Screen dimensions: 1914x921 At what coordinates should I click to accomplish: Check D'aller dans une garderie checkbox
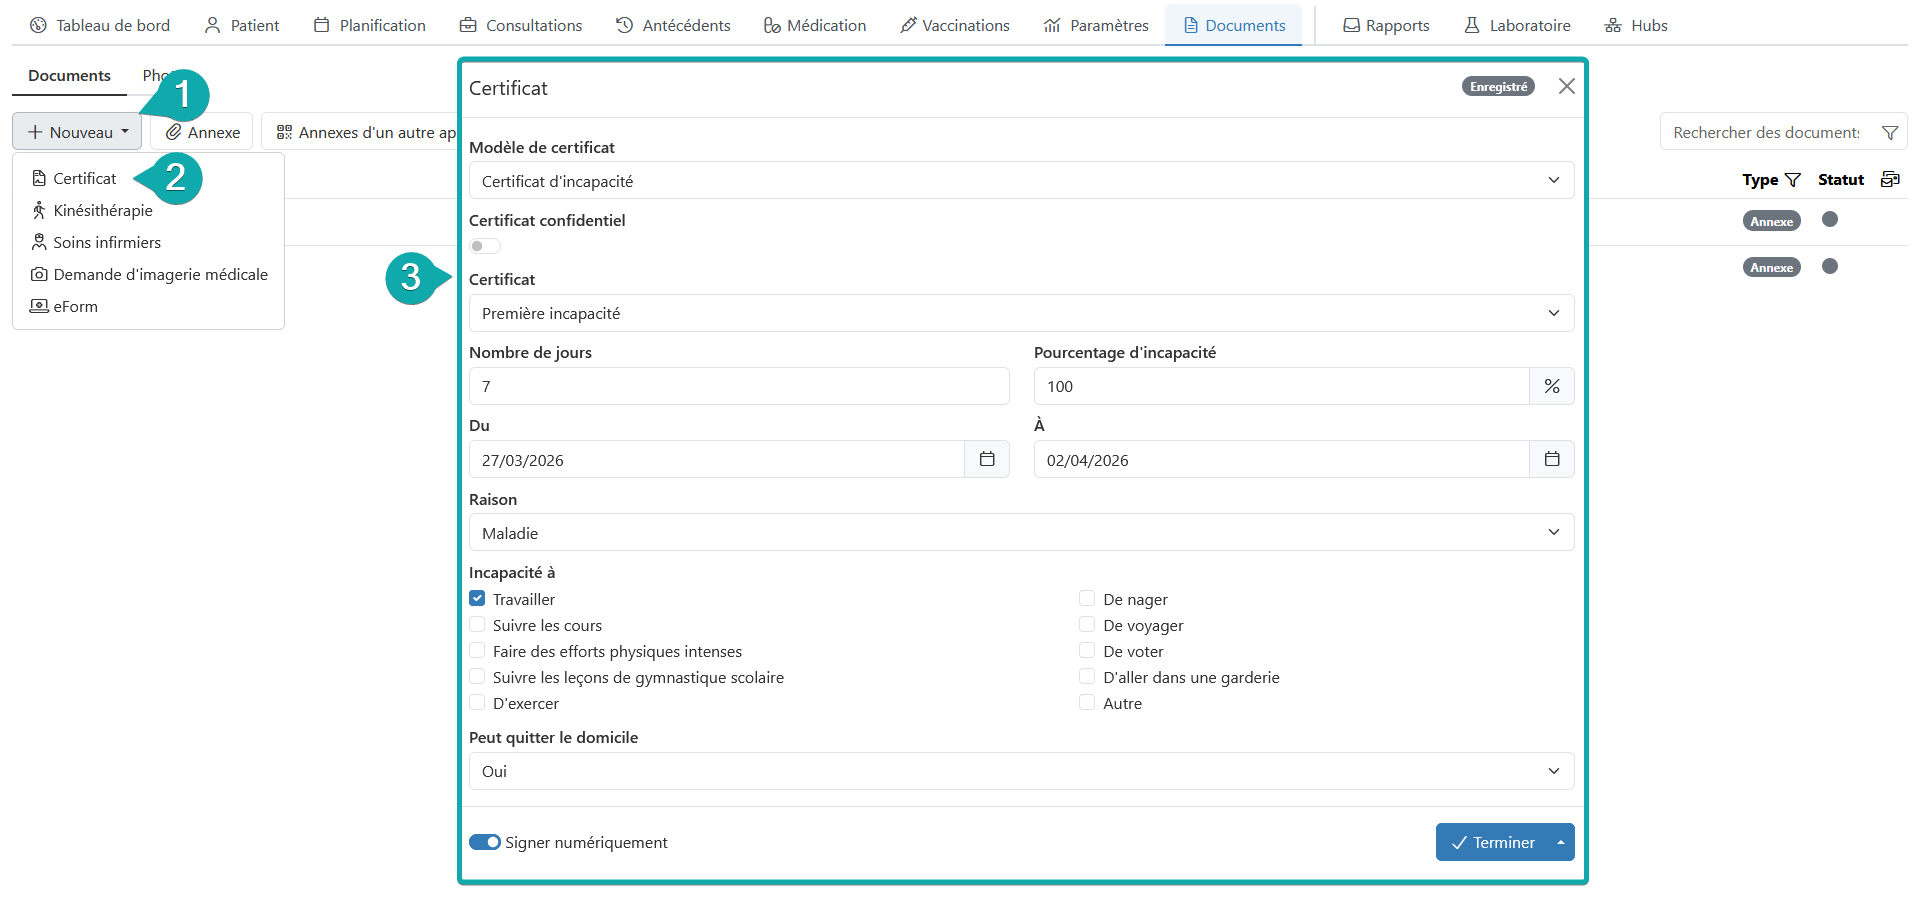(1087, 676)
